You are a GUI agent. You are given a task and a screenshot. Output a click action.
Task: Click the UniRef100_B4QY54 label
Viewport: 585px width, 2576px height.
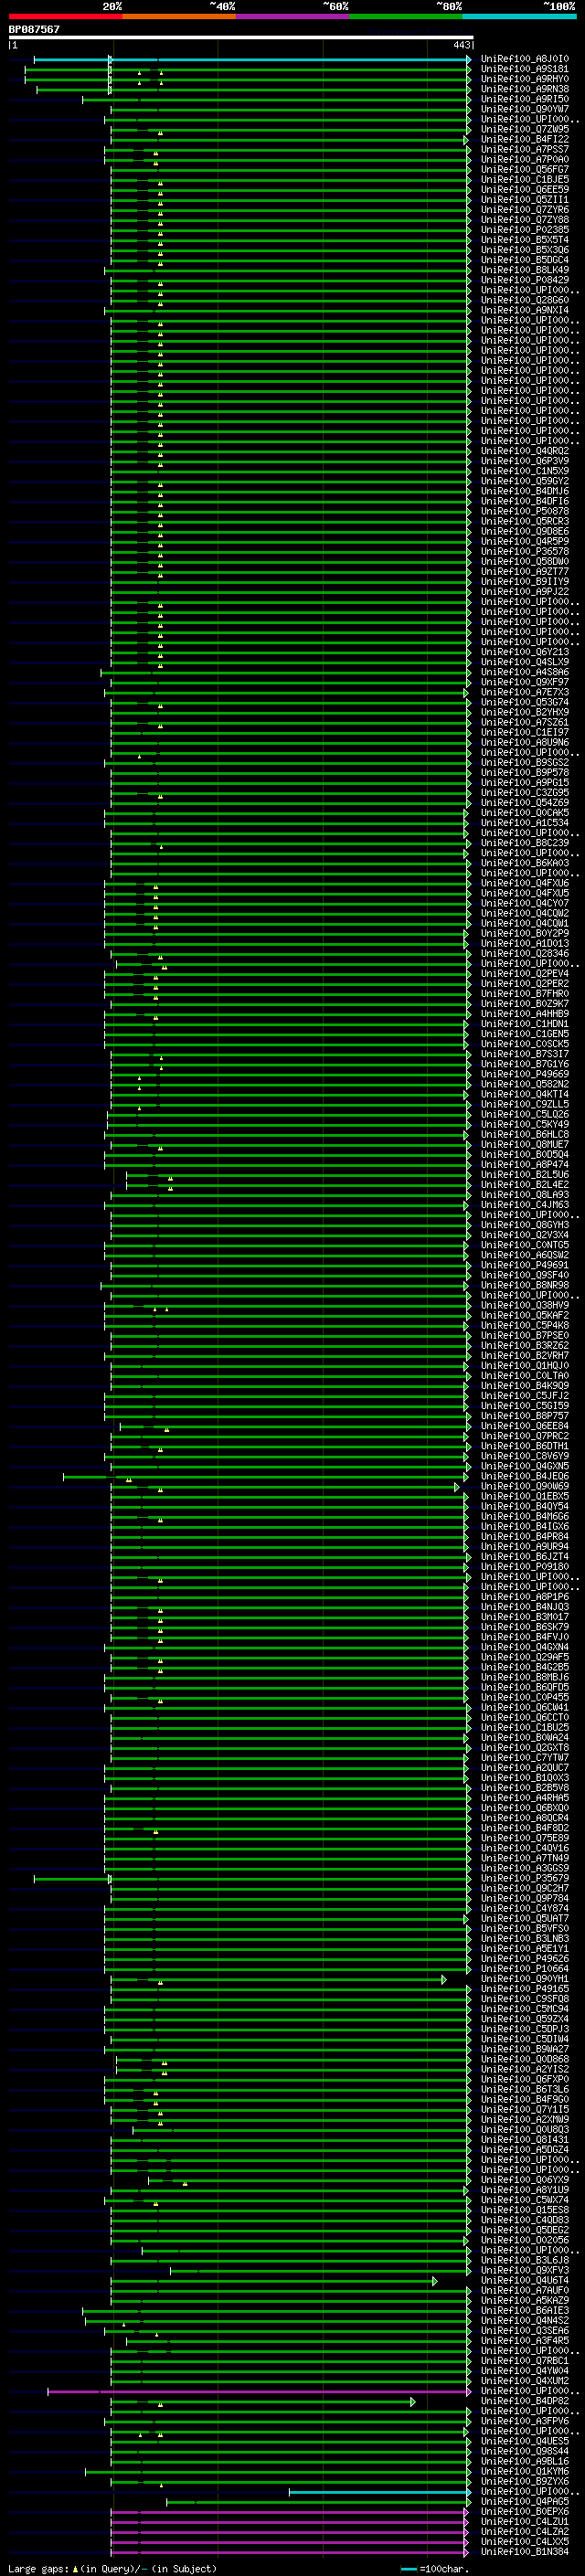(x=524, y=1506)
